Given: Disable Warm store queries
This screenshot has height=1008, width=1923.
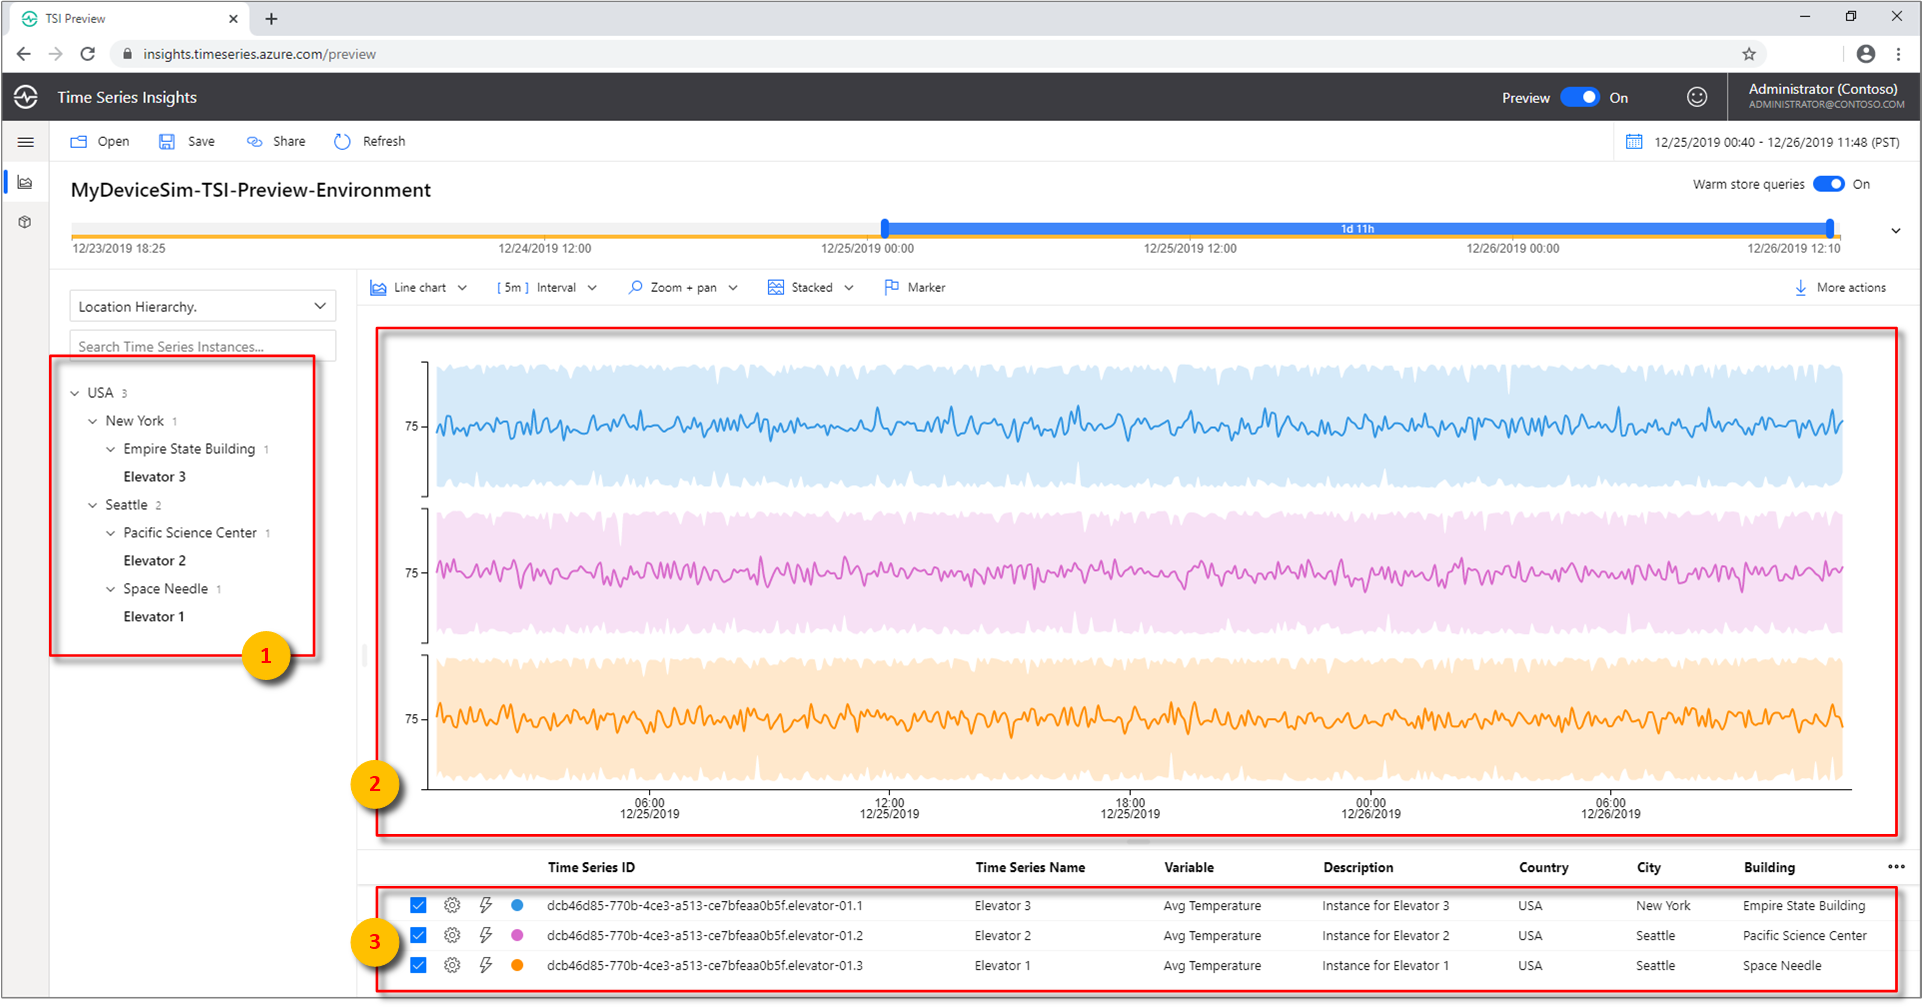Looking at the screenshot, I should (1829, 184).
